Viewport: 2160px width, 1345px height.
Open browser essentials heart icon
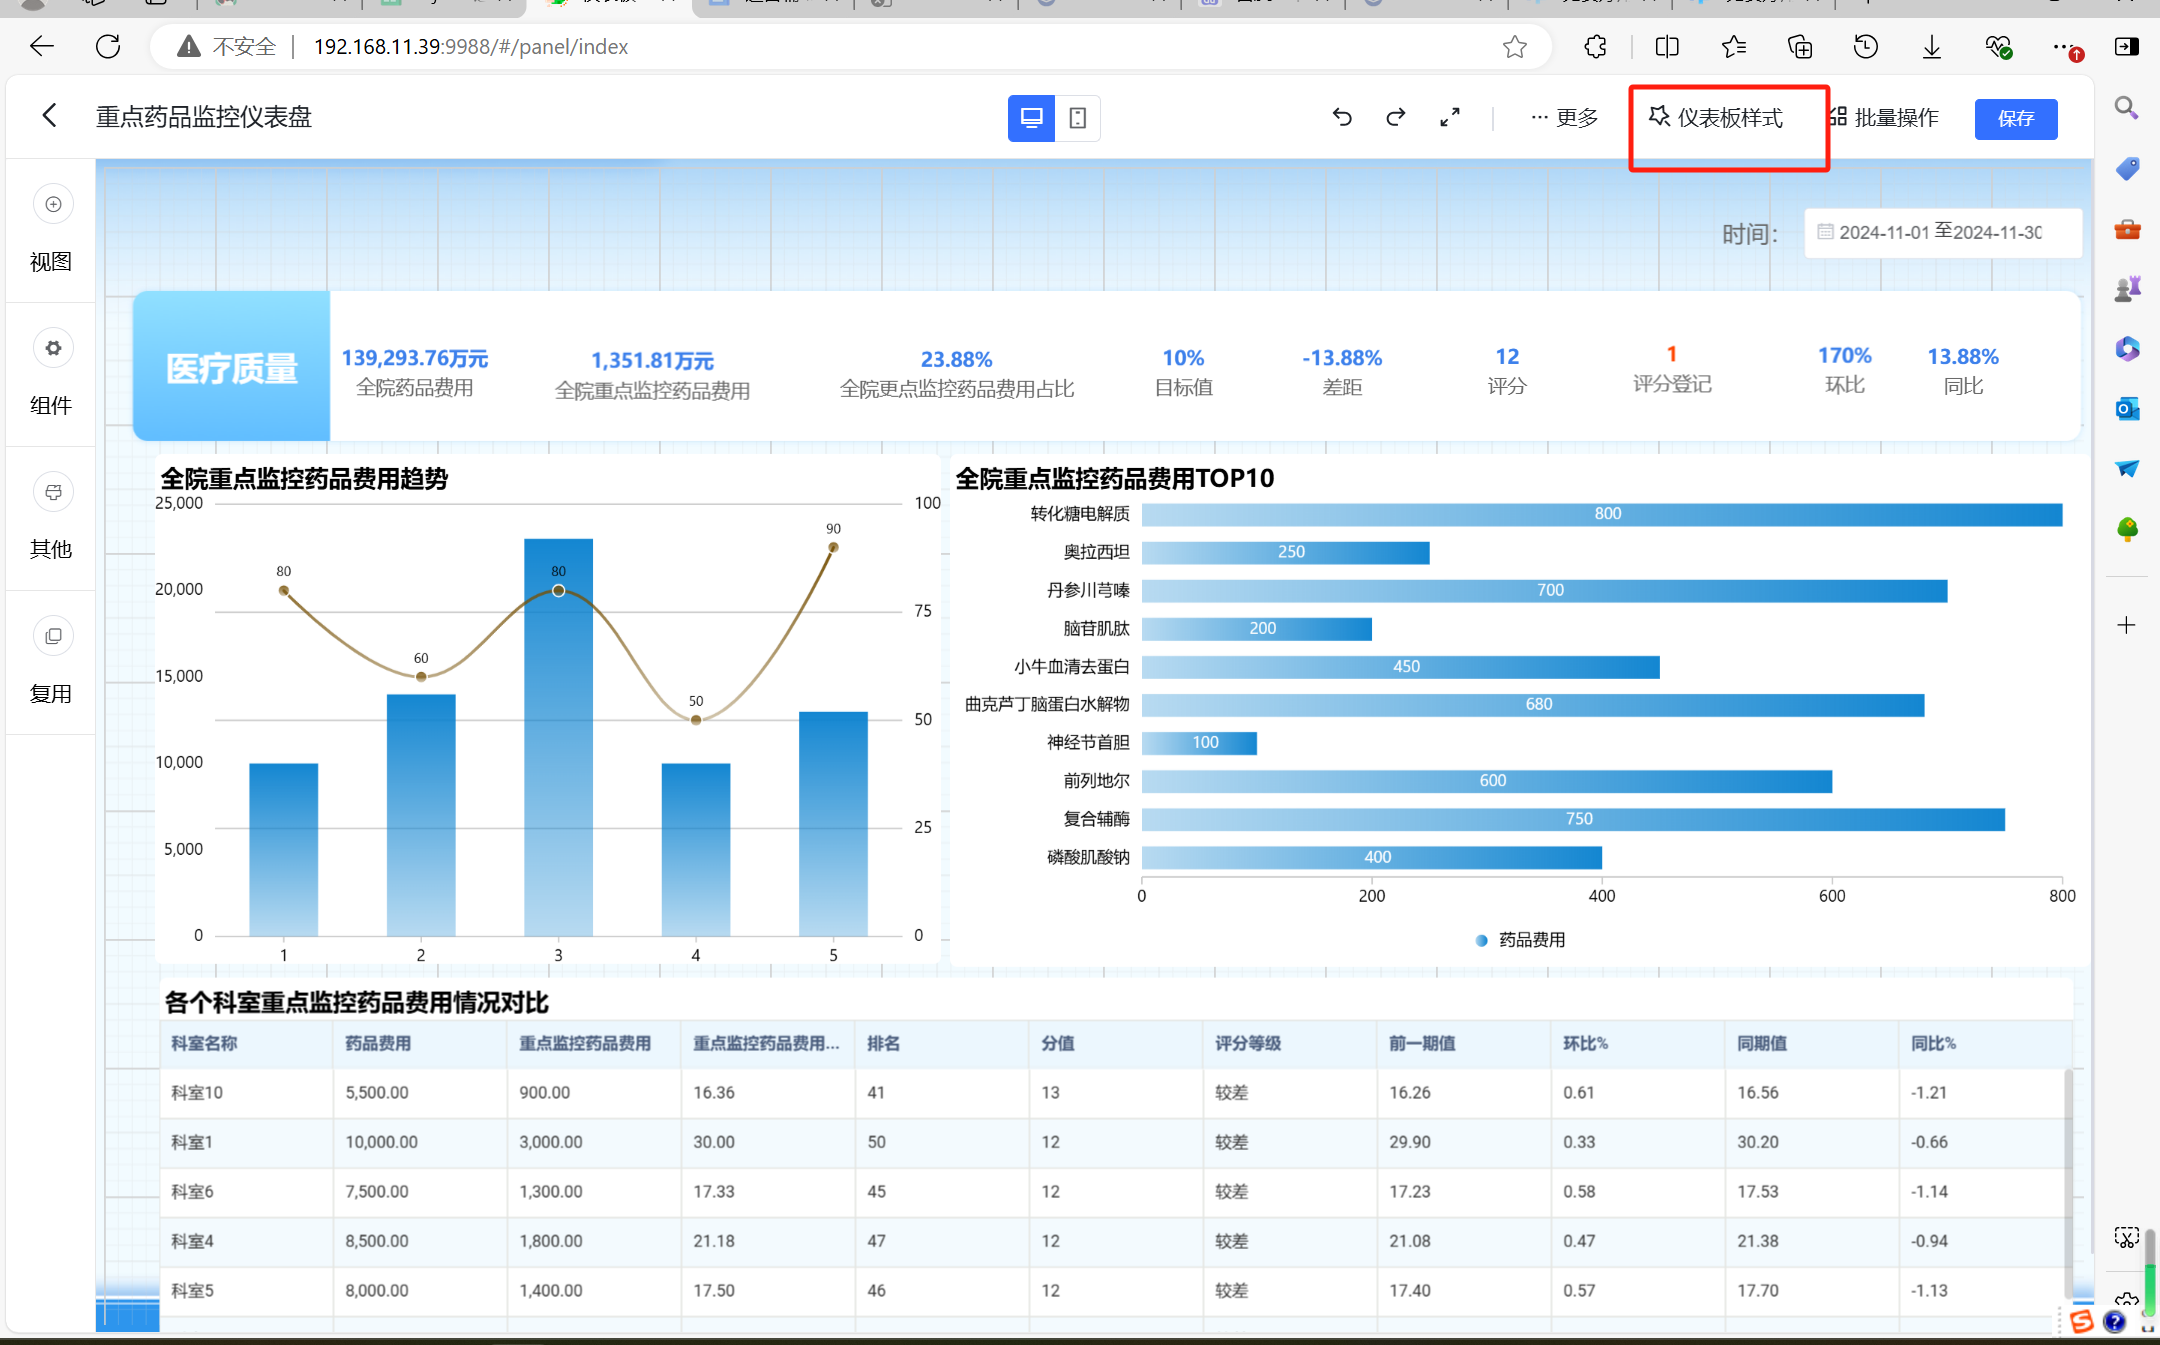(x=1998, y=46)
